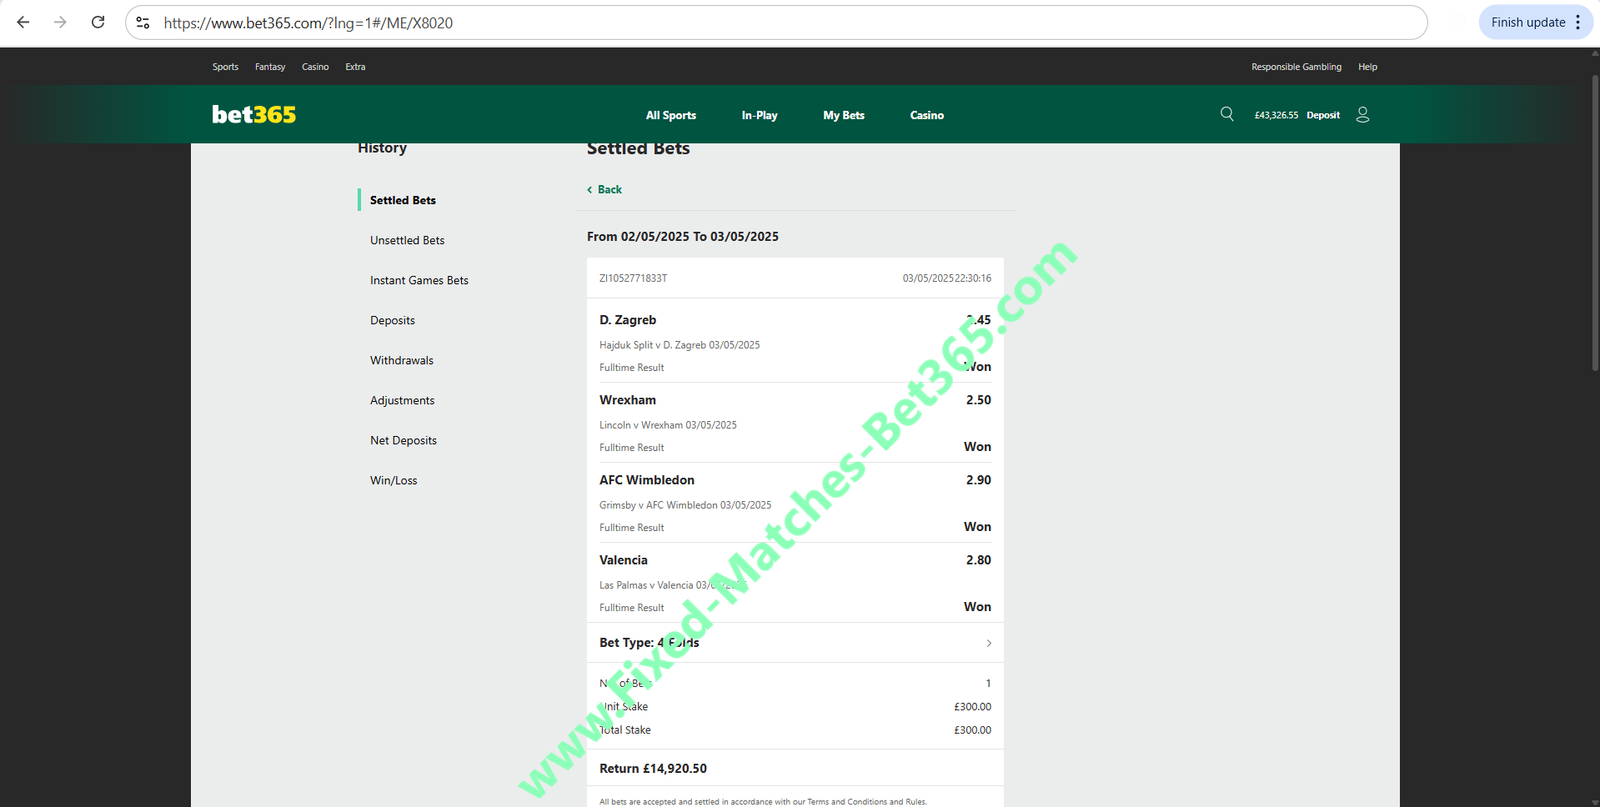The image size is (1600, 807).
Task: Switch to In-Play section
Action: [x=759, y=115]
